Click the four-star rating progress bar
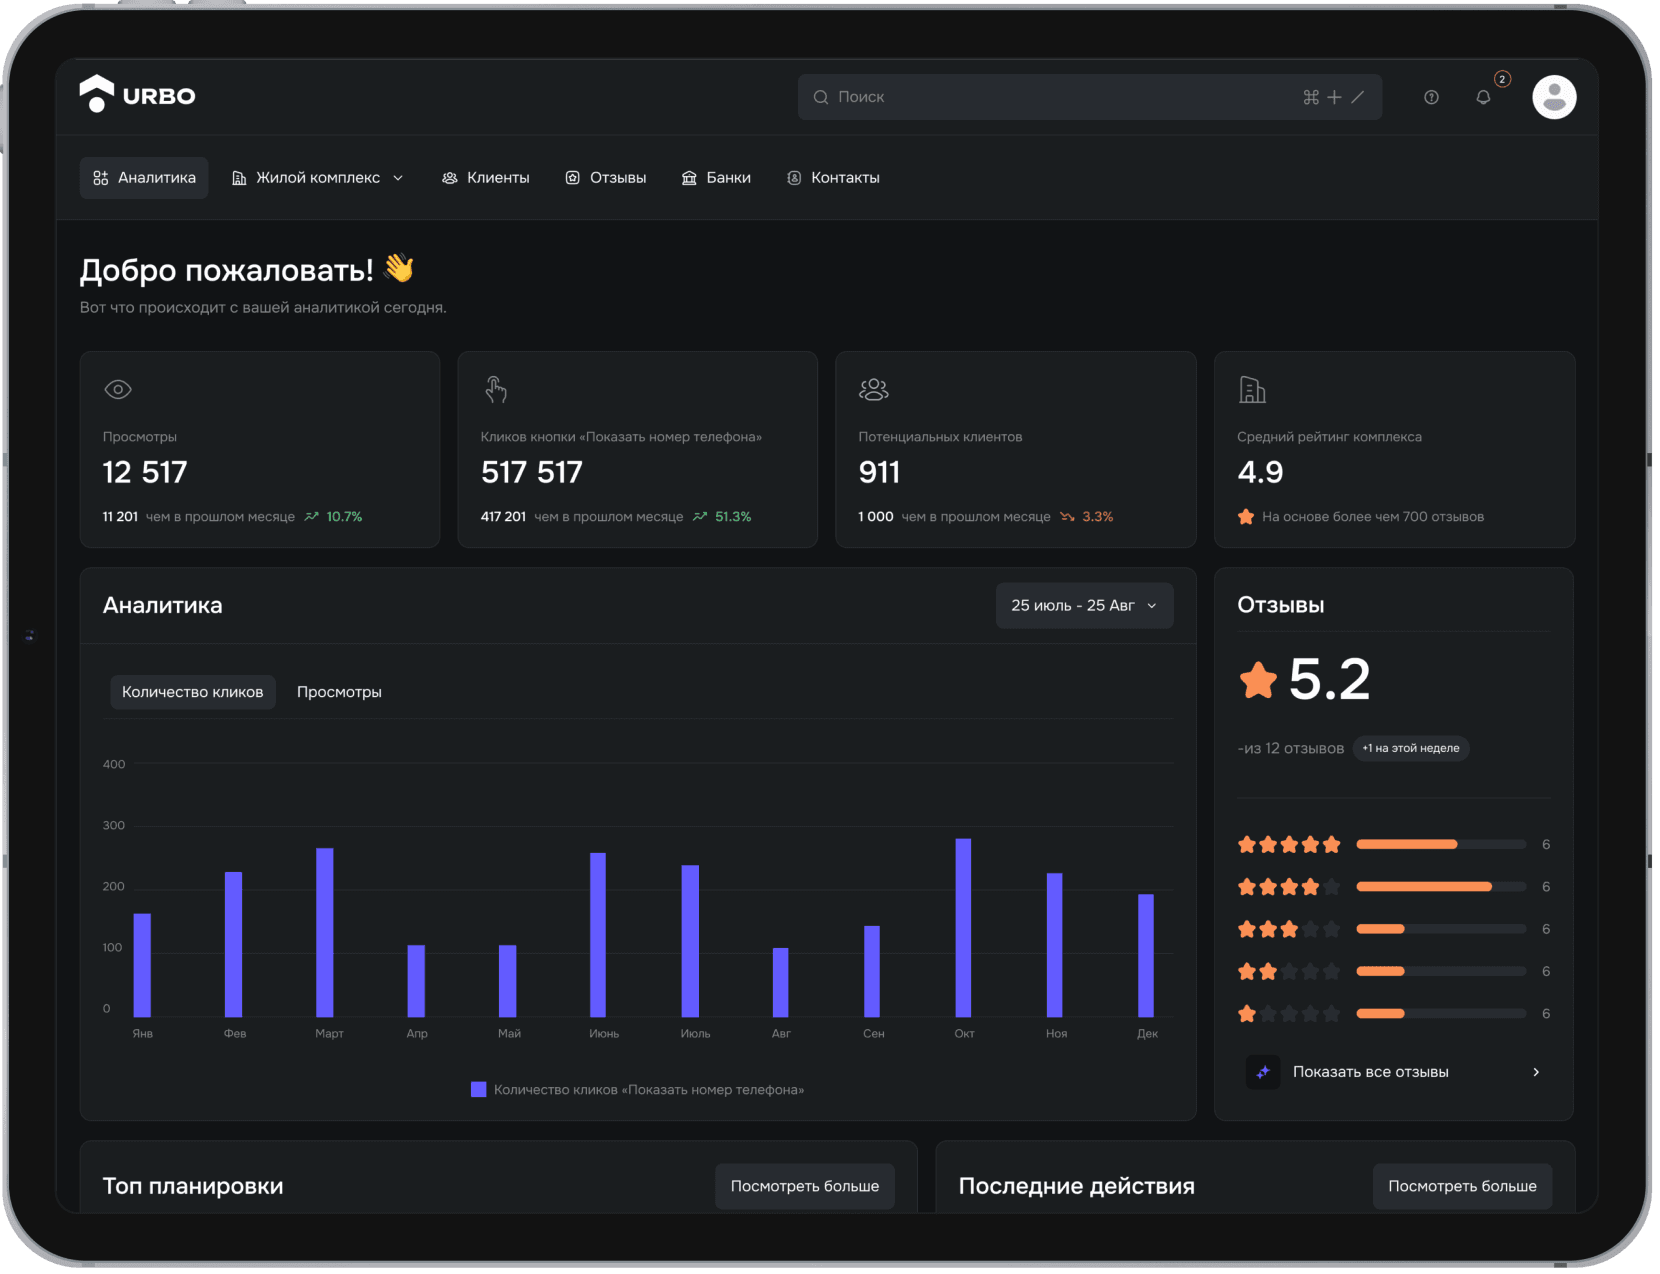The height and width of the screenshot is (1274, 1660). tap(1441, 887)
